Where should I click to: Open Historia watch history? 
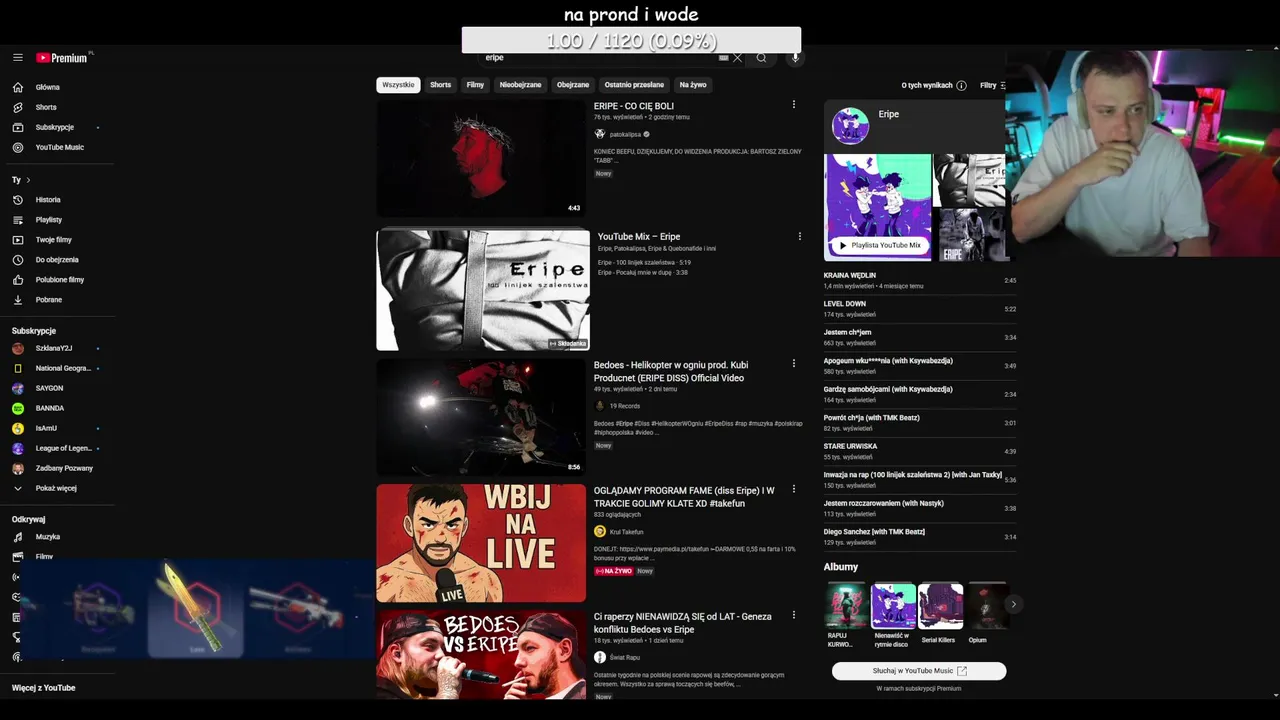(x=48, y=200)
